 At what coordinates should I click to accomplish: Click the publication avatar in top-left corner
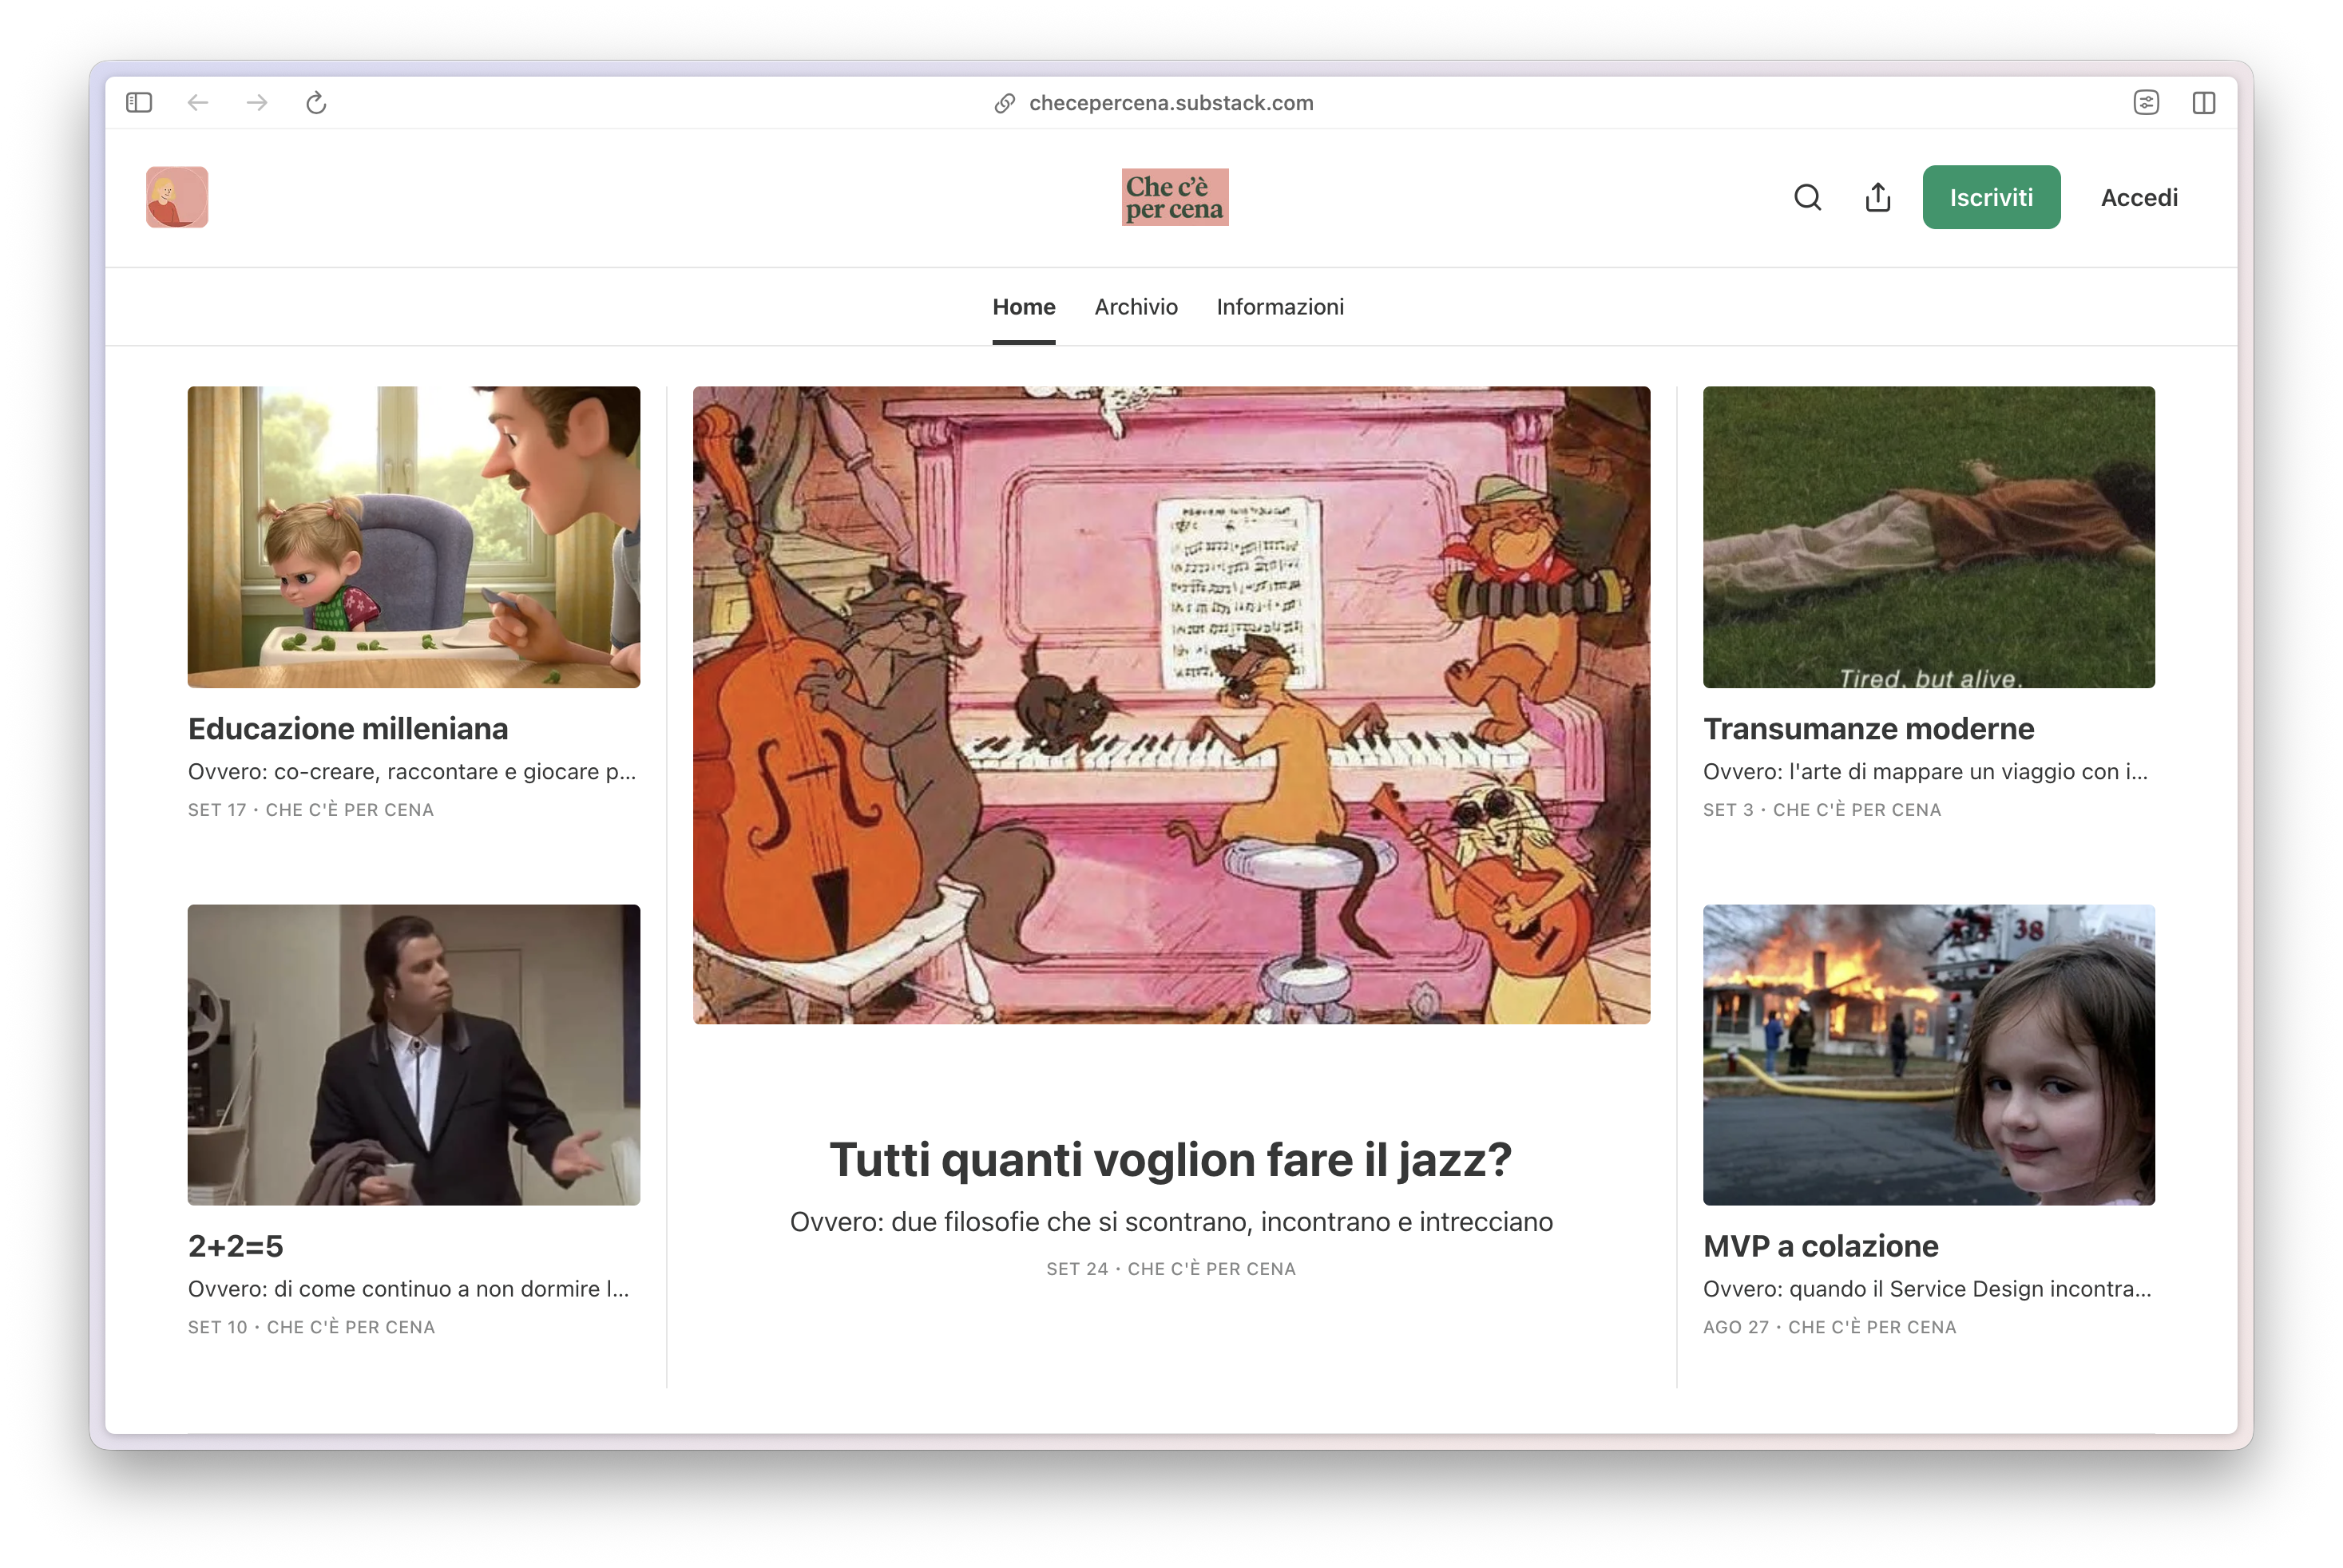tap(177, 196)
